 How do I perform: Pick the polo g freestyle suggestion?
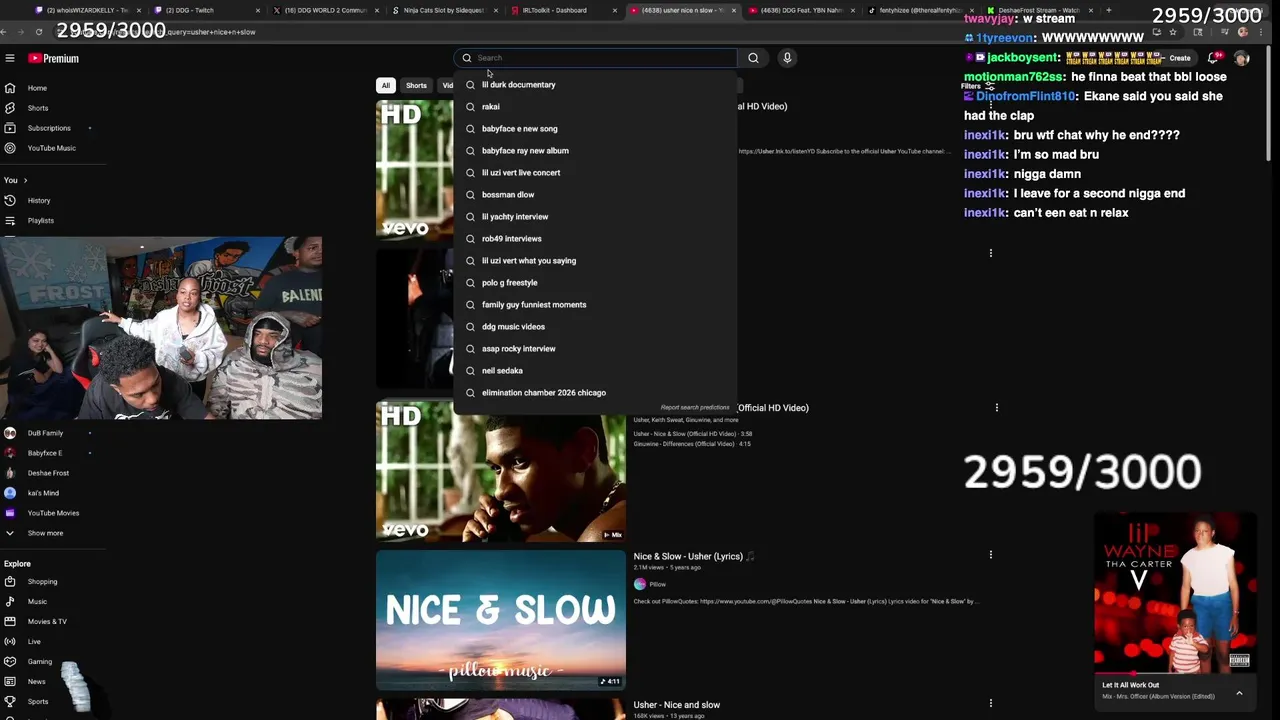pos(595,282)
